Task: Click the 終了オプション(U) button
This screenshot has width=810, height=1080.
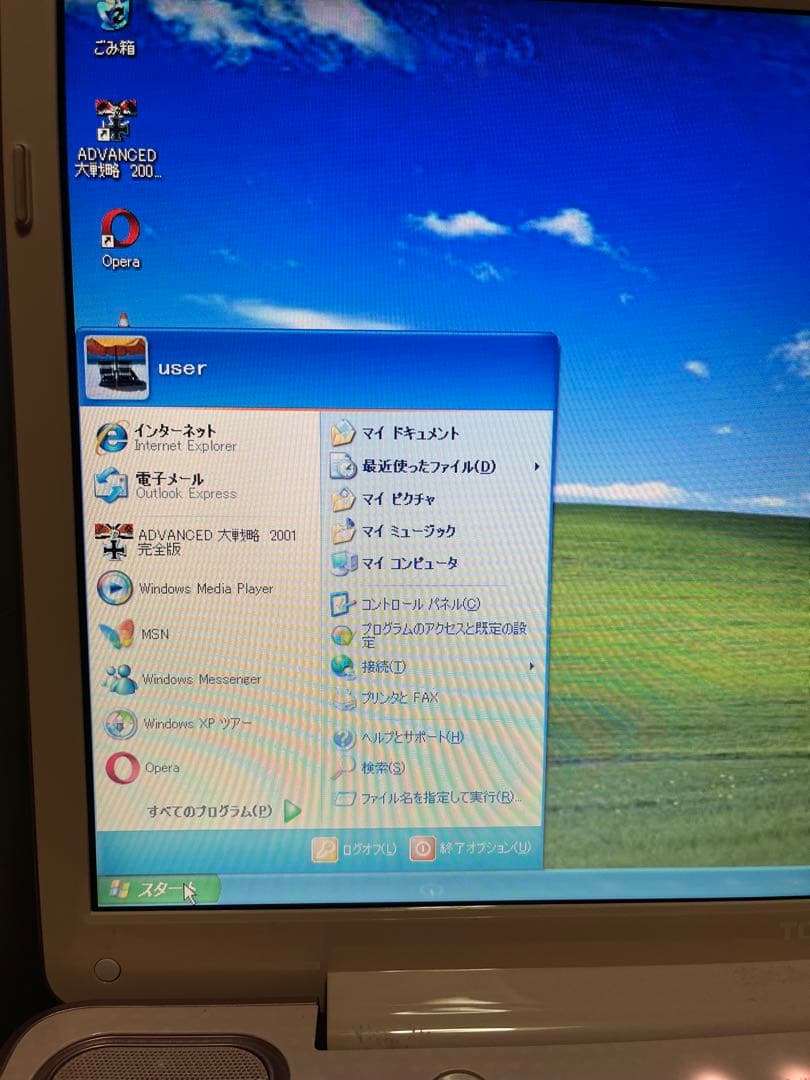Action: coord(471,849)
